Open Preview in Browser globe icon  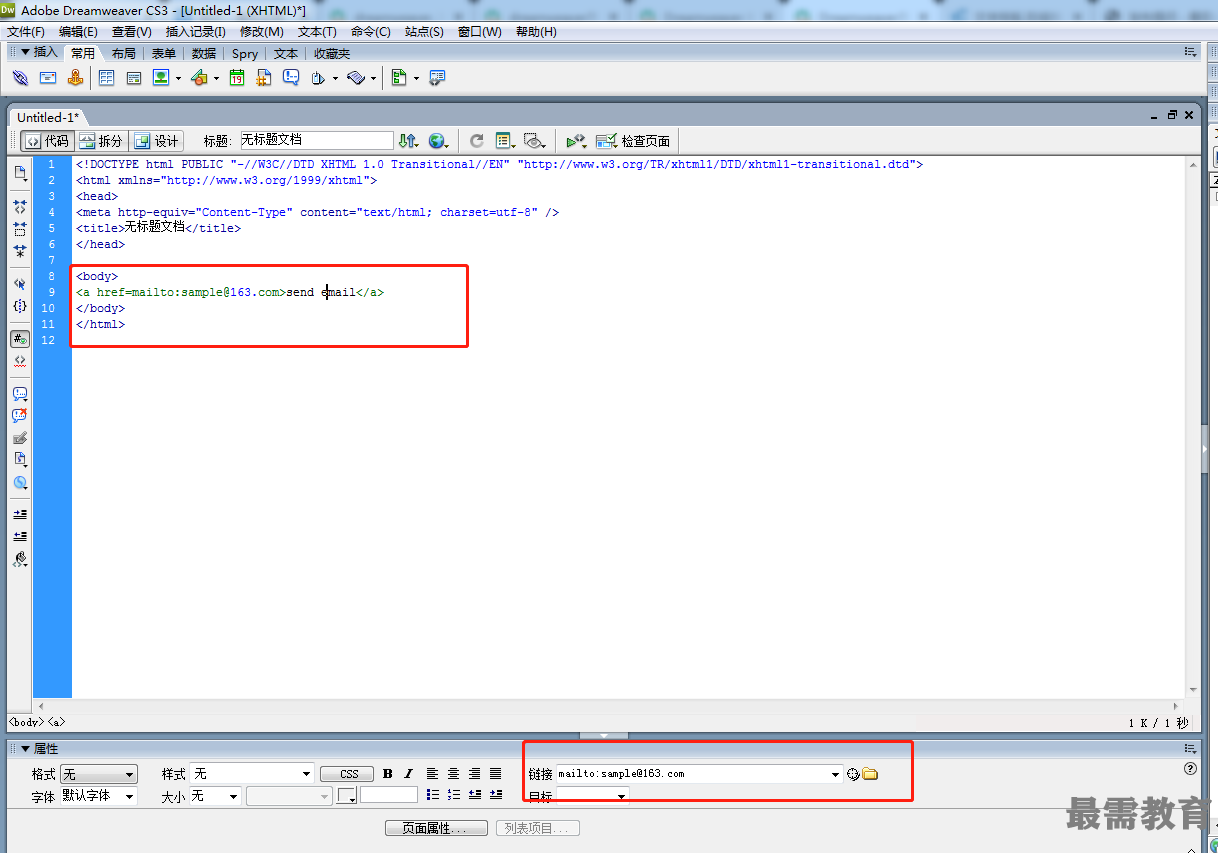(x=437, y=141)
